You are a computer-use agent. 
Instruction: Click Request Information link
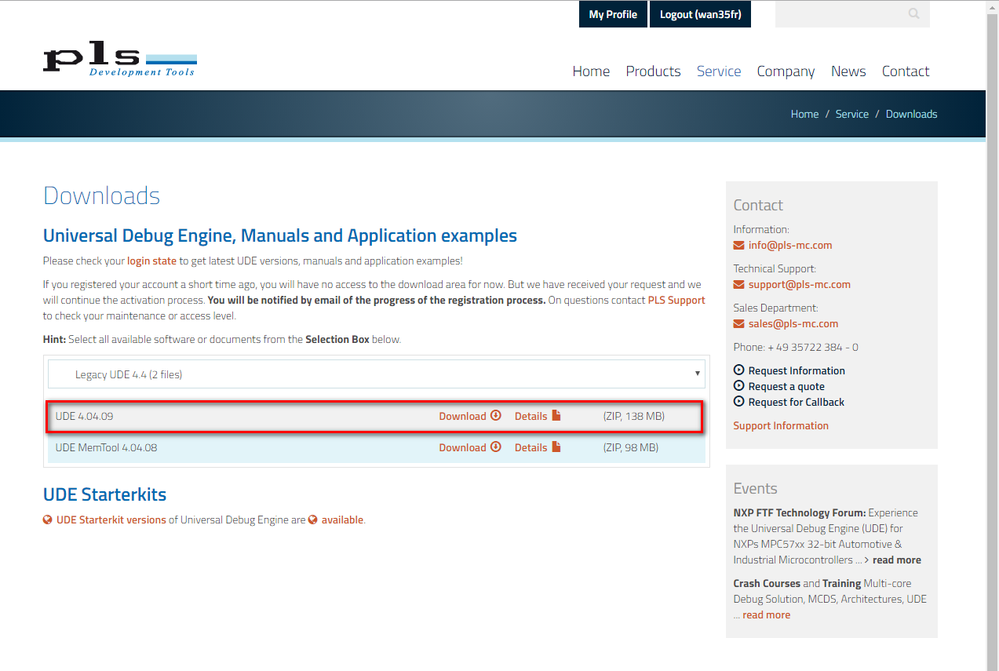click(796, 371)
